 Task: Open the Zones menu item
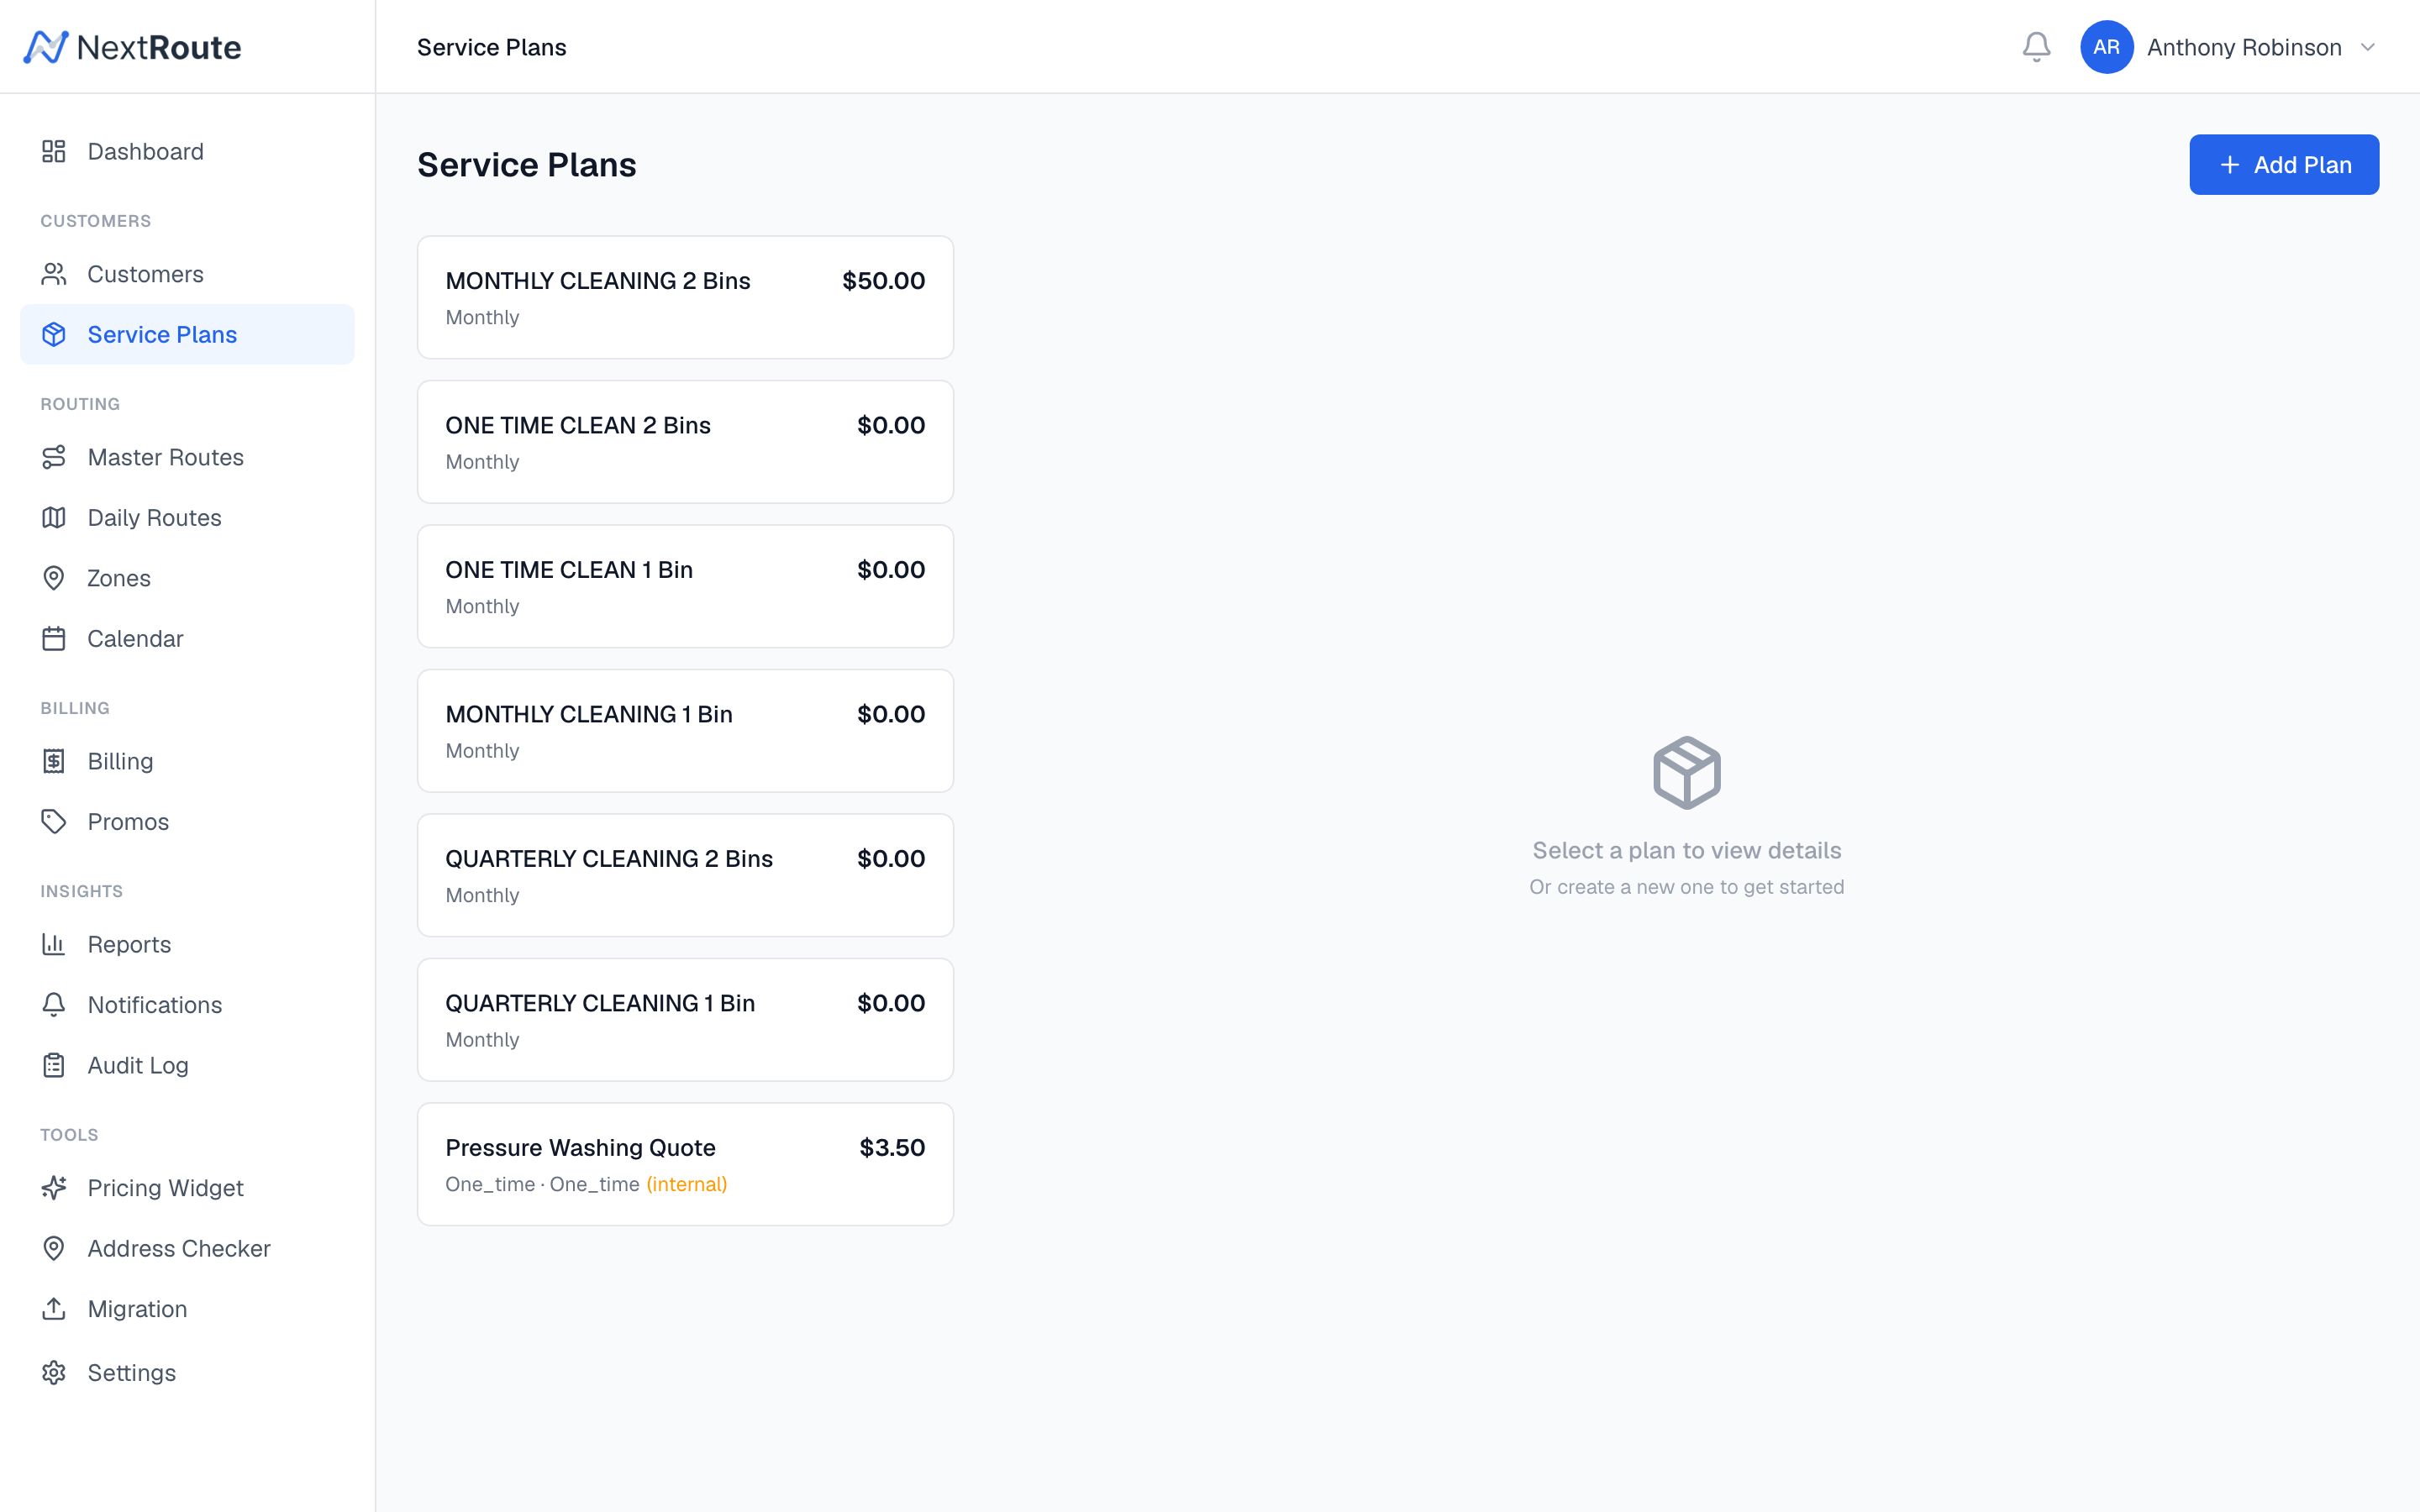coord(119,578)
